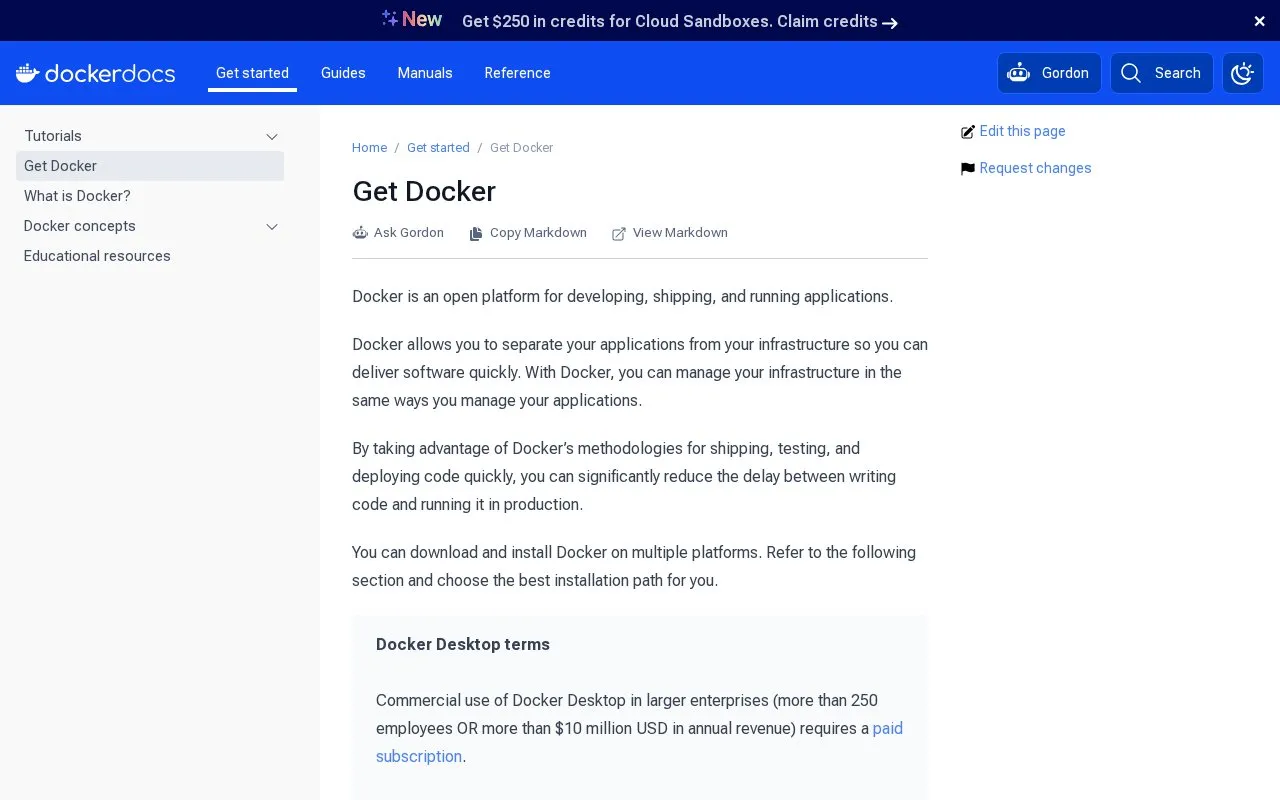This screenshot has height=800, width=1280.
Task: Click the Copy Markdown pages icon
Action: [x=477, y=233]
